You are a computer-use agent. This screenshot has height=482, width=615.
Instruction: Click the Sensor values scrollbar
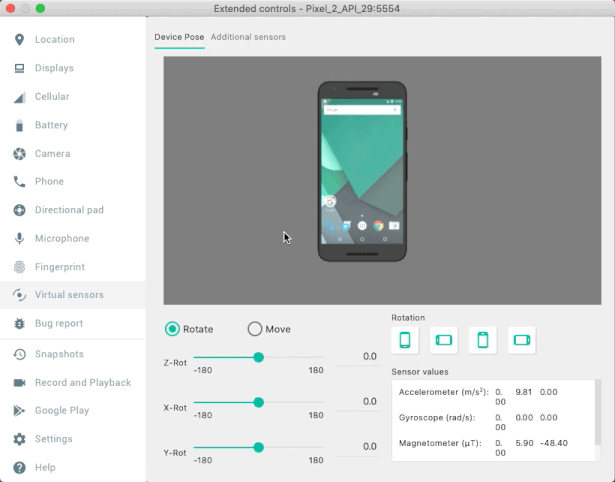point(598,412)
